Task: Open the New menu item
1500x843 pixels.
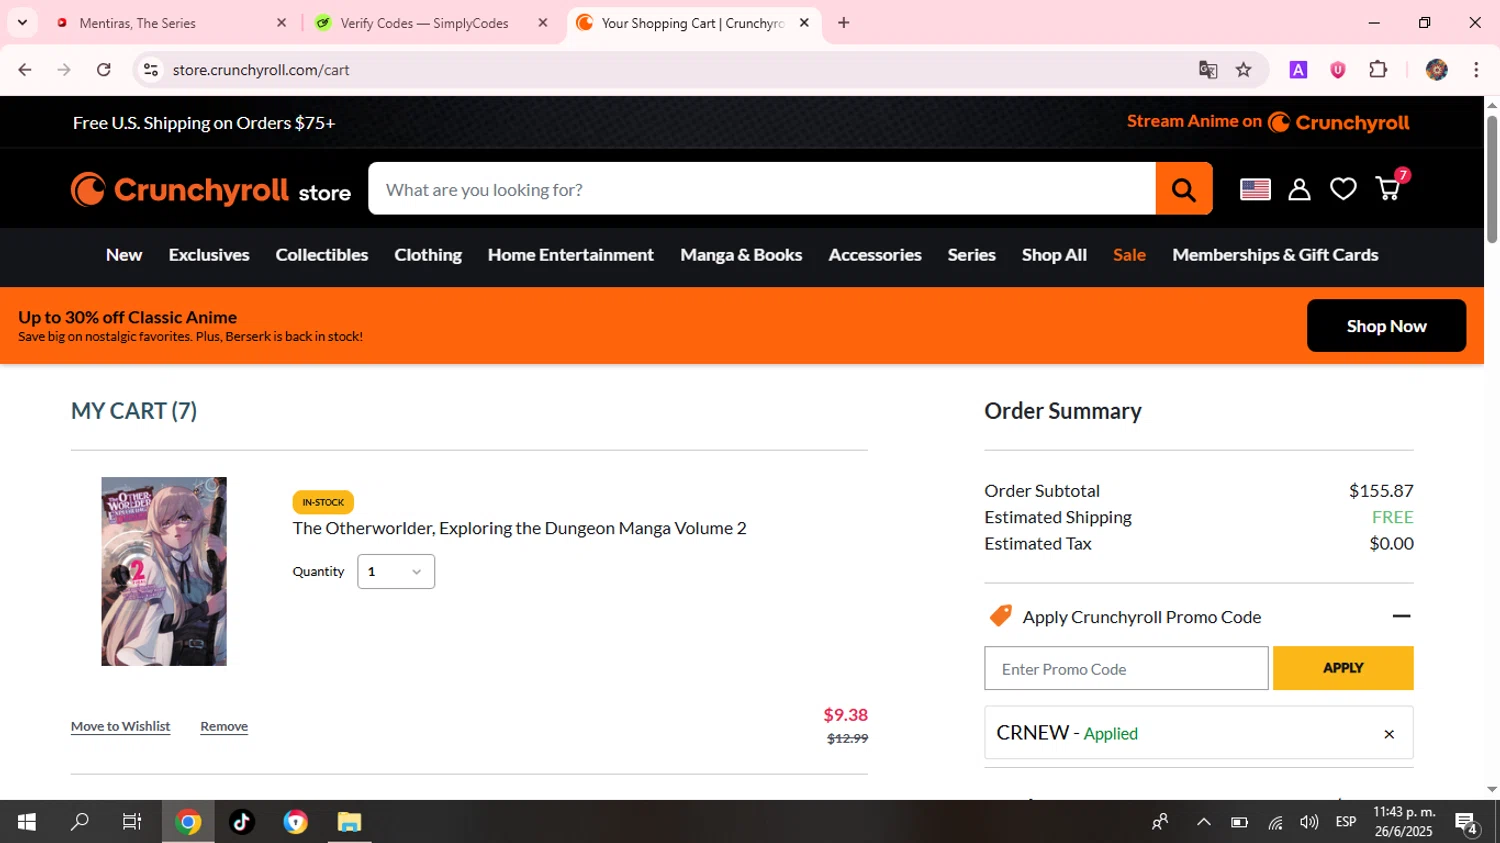Action: tap(124, 255)
